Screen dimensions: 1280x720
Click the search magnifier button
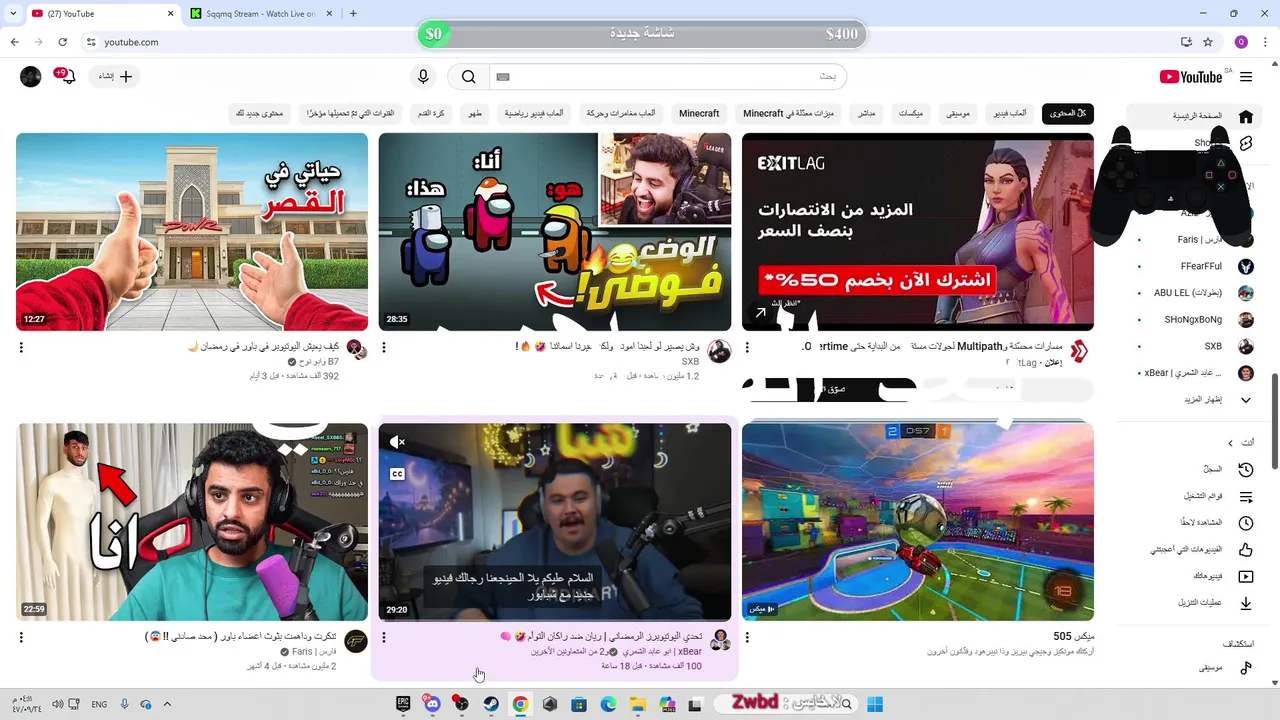tap(468, 77)
